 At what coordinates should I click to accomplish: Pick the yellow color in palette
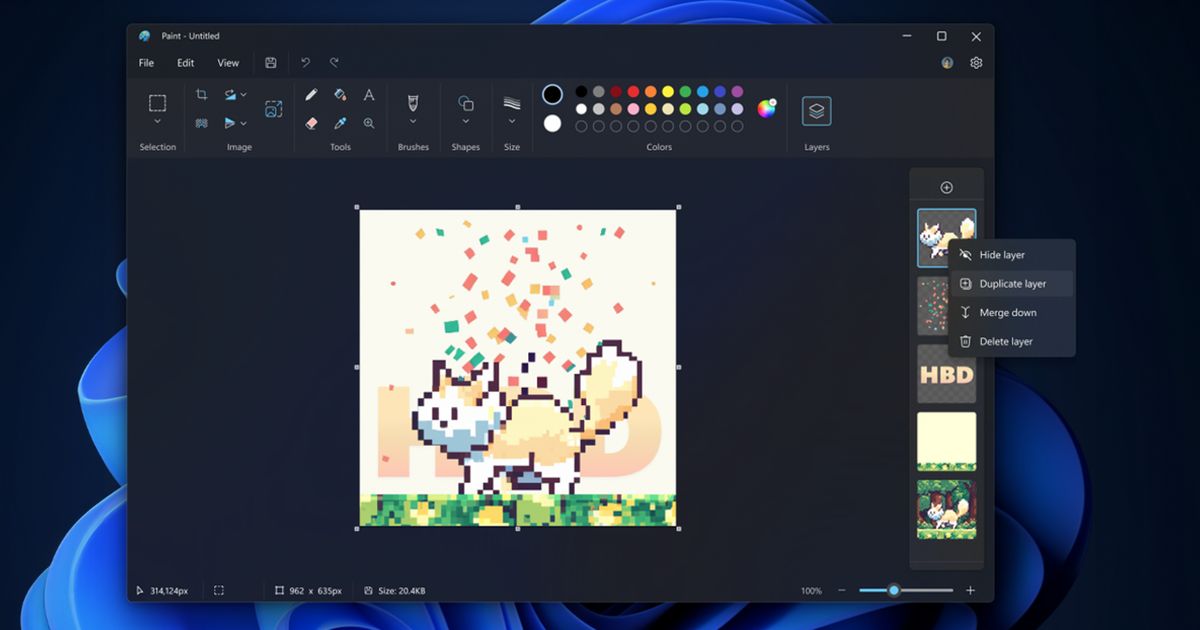point(668,91)
